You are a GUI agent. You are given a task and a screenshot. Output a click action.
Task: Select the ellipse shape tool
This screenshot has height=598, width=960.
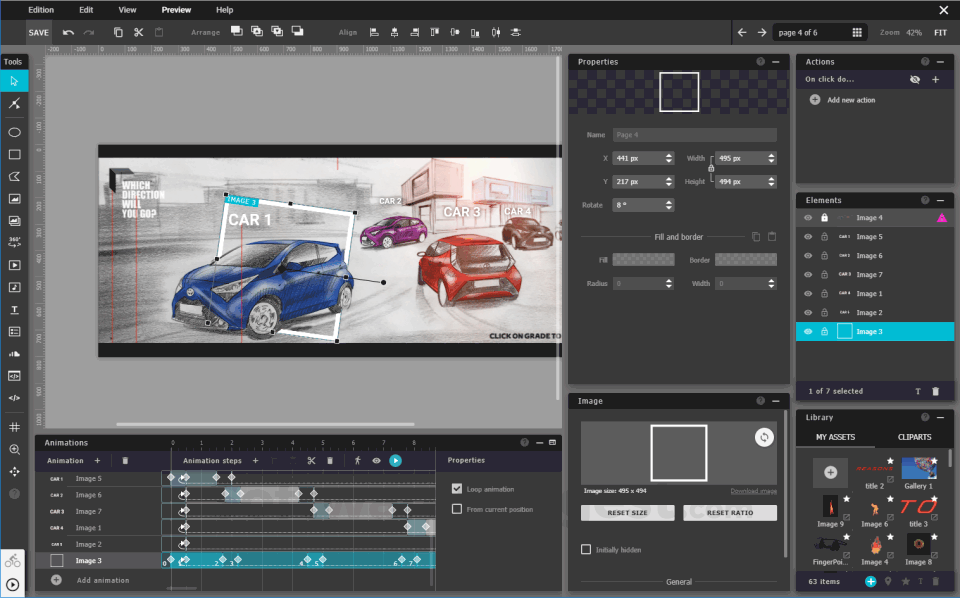point(15,132)
